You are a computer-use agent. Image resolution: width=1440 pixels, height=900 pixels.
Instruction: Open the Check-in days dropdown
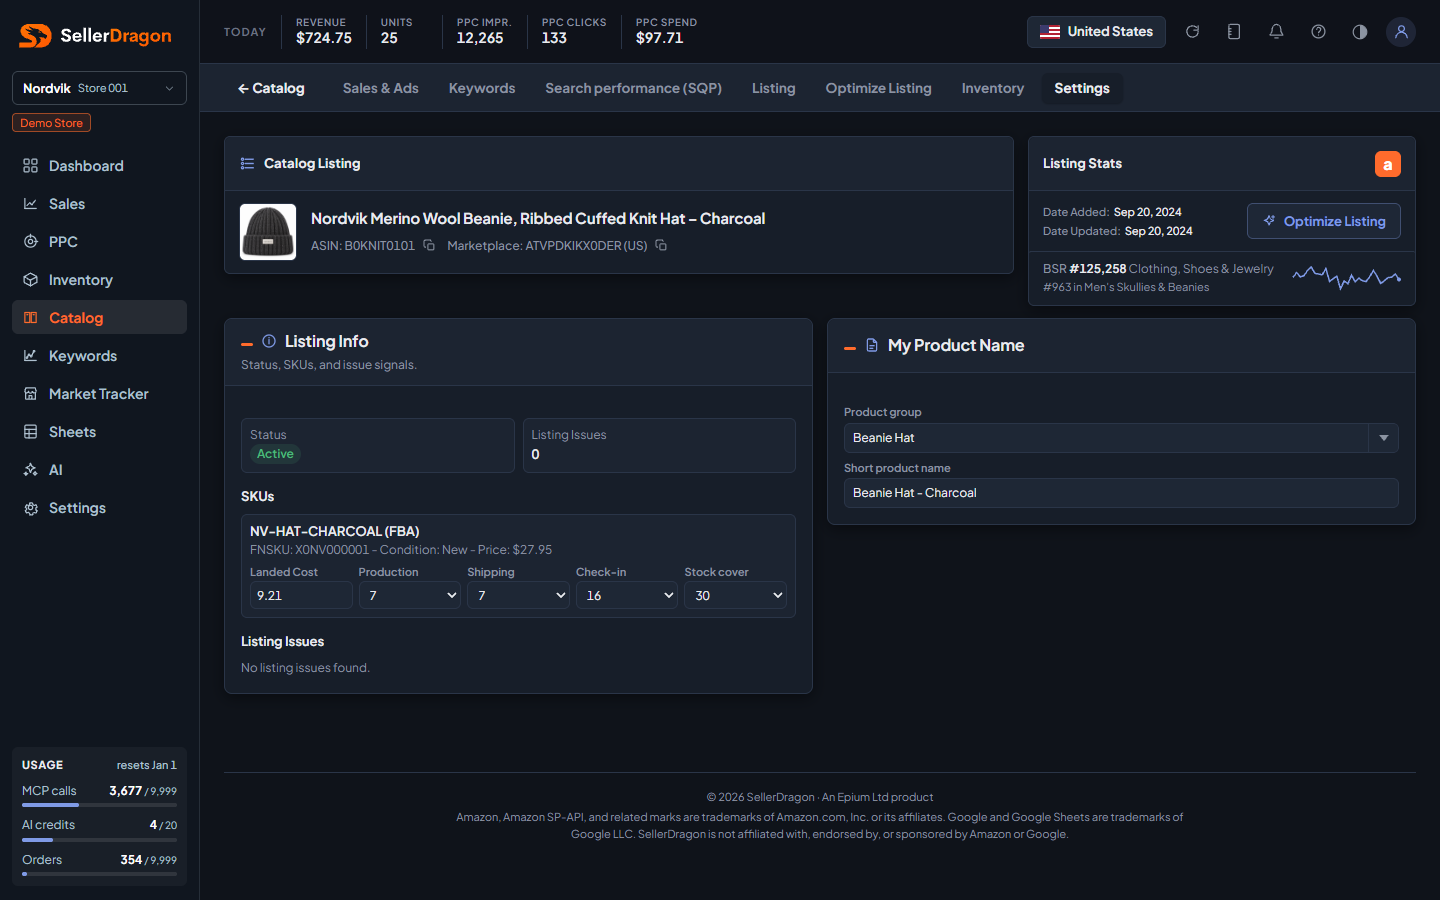pyautogui.click(x=627, y=595)
